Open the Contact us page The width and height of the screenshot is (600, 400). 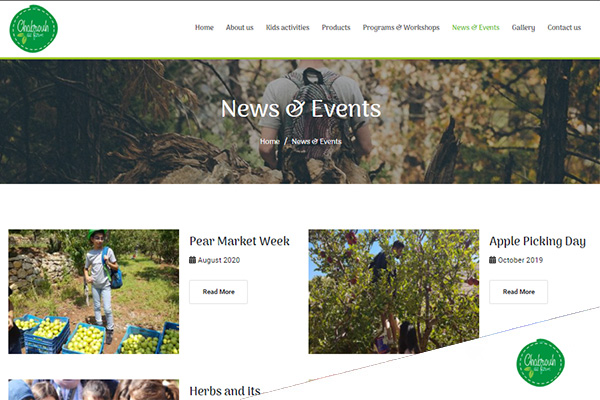click(x=564, y=28)
